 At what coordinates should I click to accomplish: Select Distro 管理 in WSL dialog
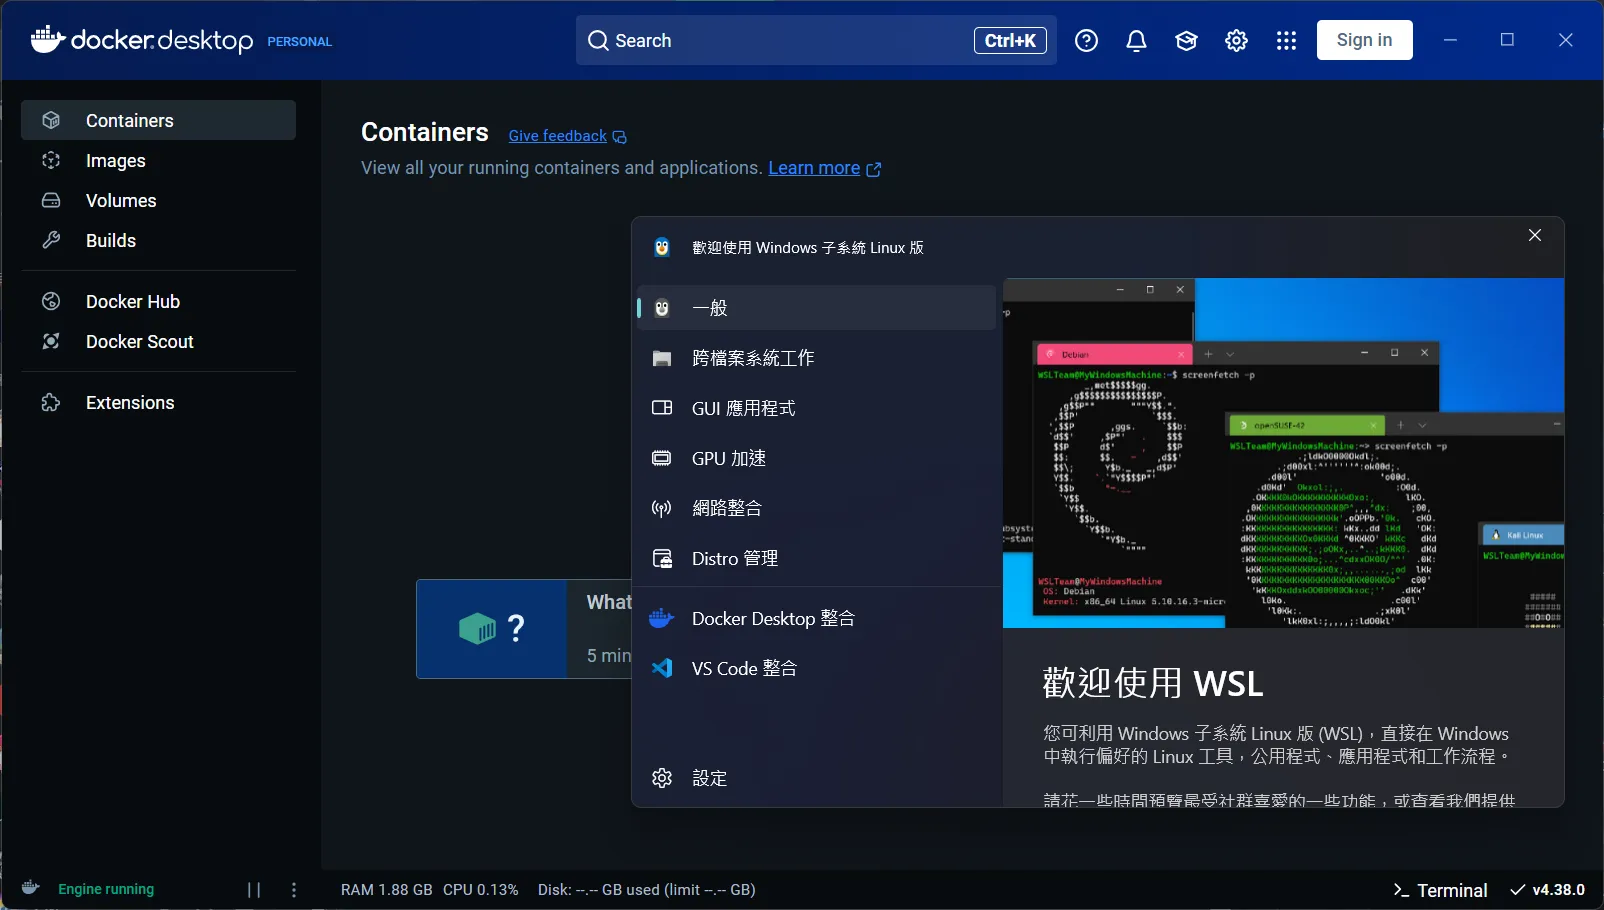816,558
